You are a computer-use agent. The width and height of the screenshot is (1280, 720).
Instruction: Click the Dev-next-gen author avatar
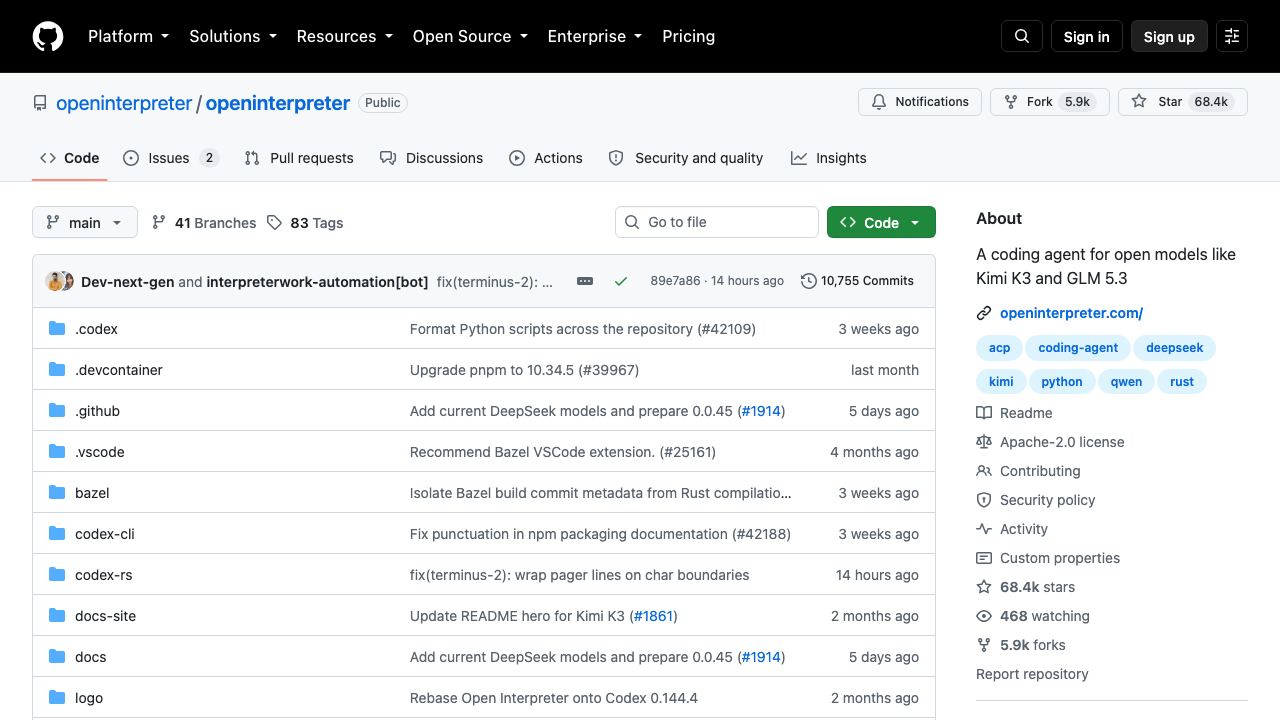pyautogui.click(x=55, y=281)
